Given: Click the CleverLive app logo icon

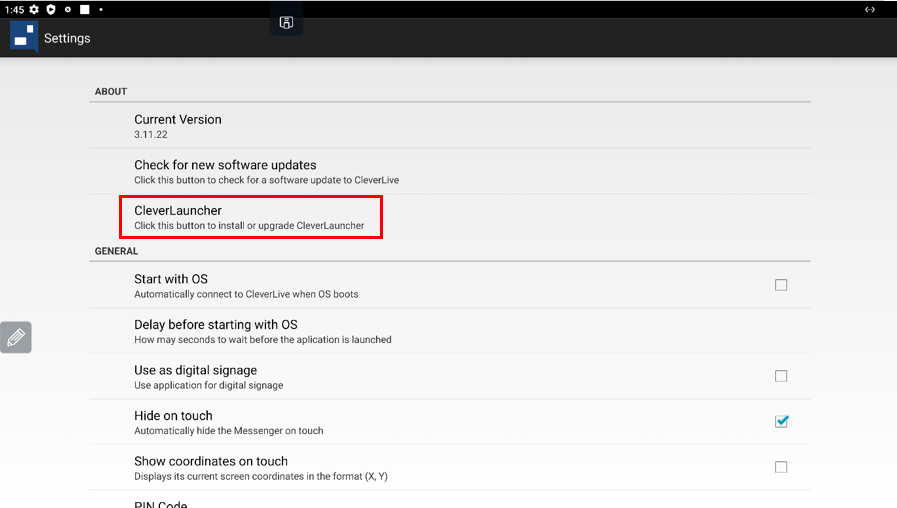Looking at the screenshot, I should [x=24, y=38].
